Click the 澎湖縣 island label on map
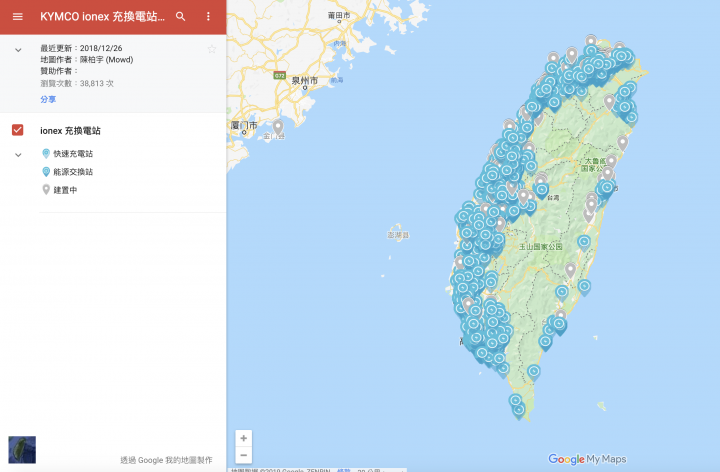 [398, 235]
